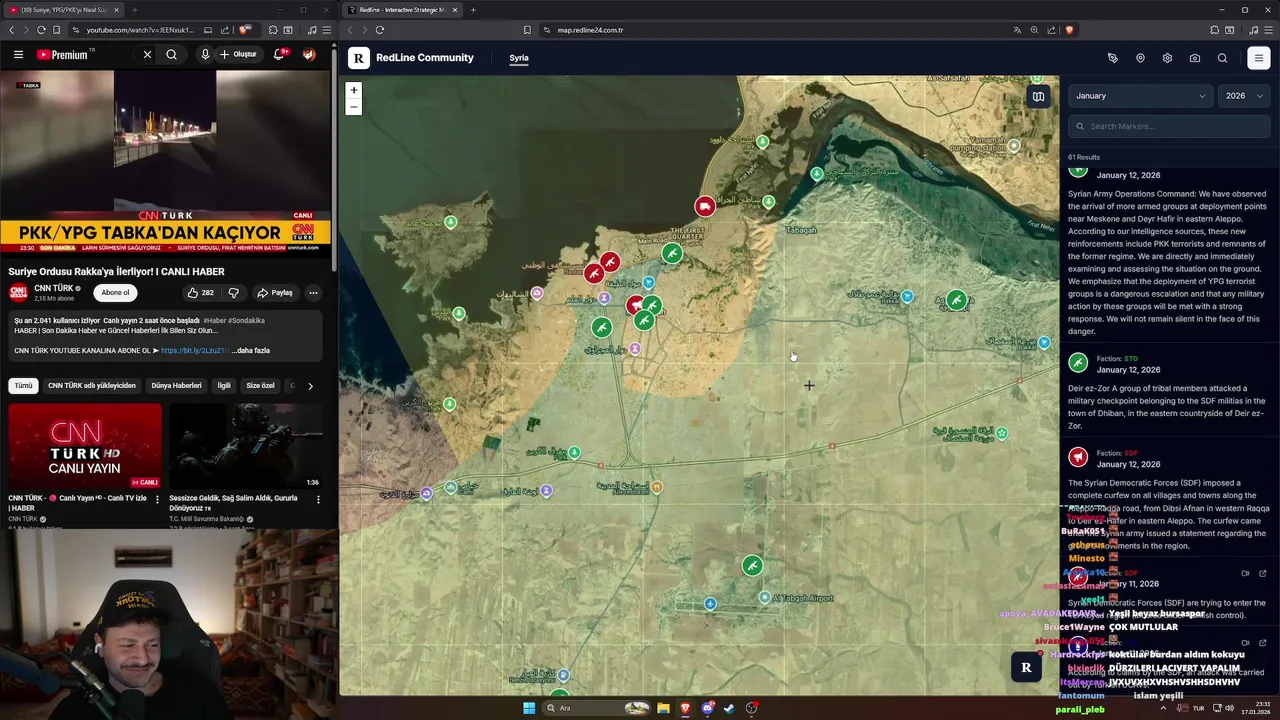Click the Brave shields icon in RedLine window

(x=1069, y=30)
